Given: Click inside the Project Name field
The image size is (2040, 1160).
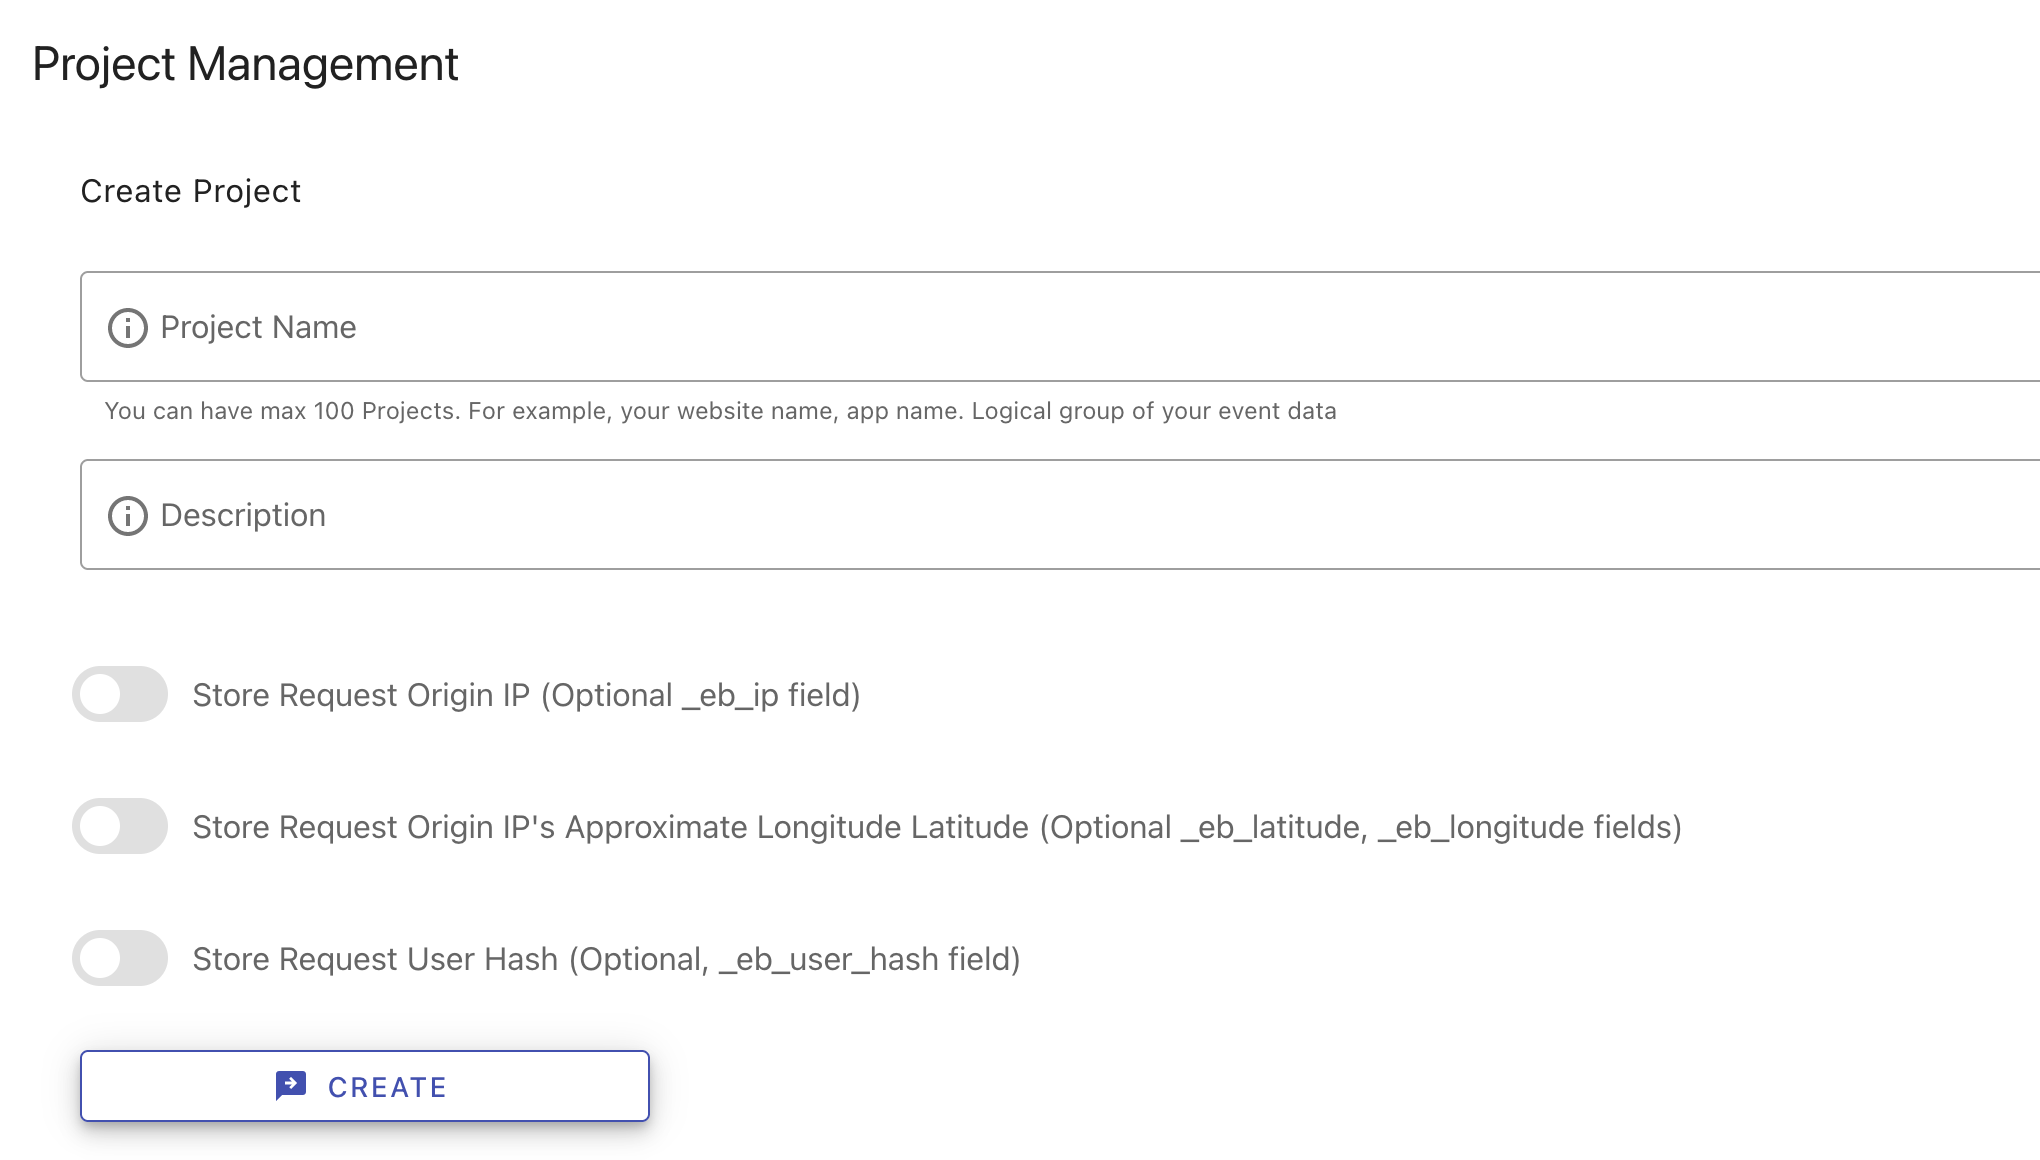Looking at the screenshot, I should click(700, 327).
